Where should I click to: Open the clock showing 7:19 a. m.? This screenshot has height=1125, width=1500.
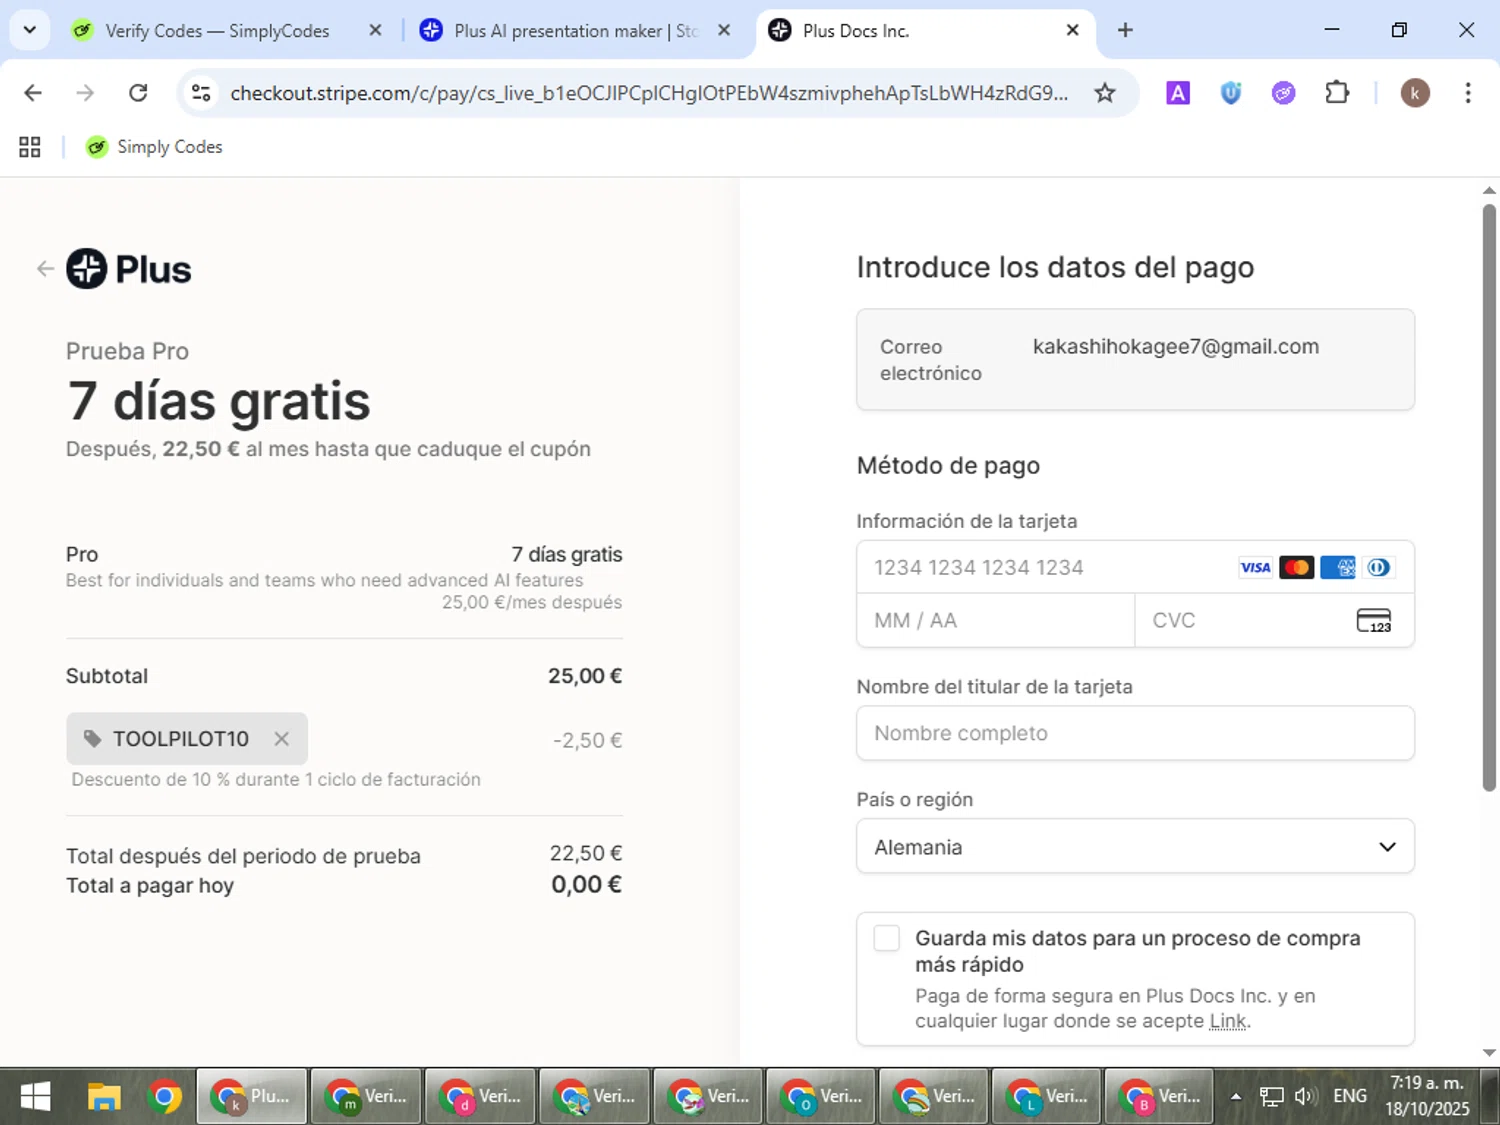tap(1427, 1096)
